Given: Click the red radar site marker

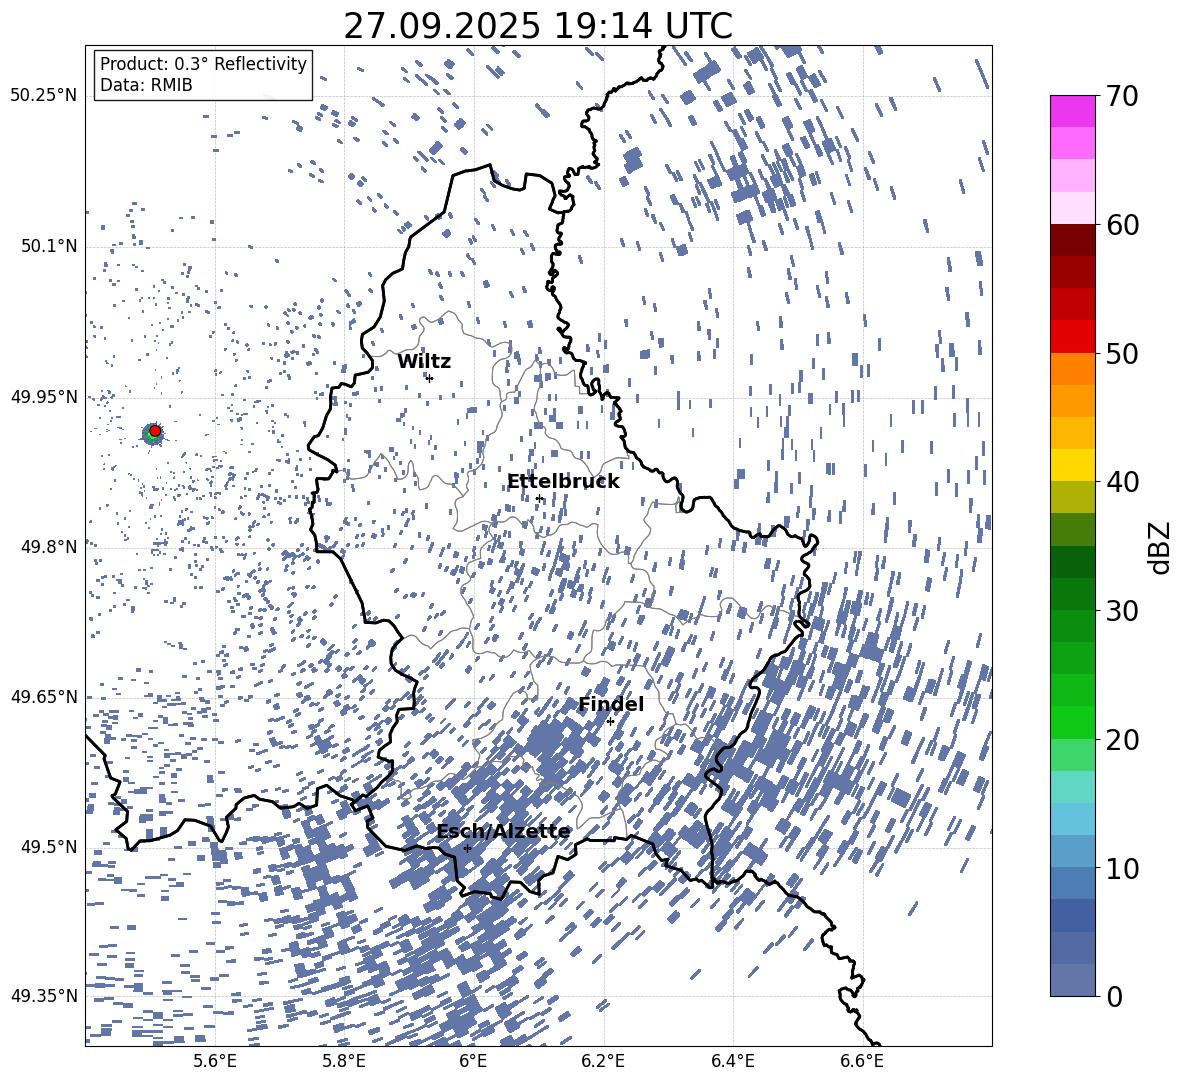Looking at the screenshot, I should pos(155,431).
